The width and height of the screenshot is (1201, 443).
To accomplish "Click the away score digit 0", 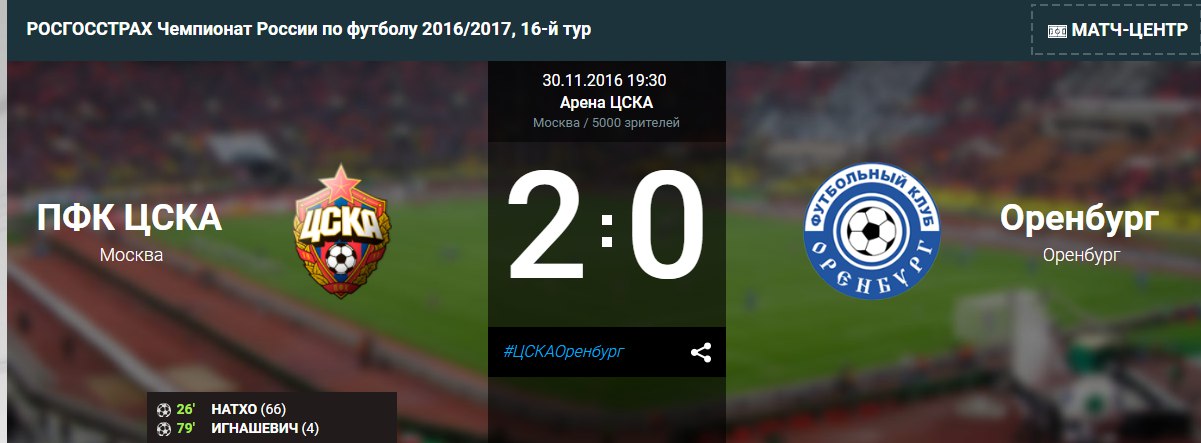I will pyautogui.click(x=667, y=228).
